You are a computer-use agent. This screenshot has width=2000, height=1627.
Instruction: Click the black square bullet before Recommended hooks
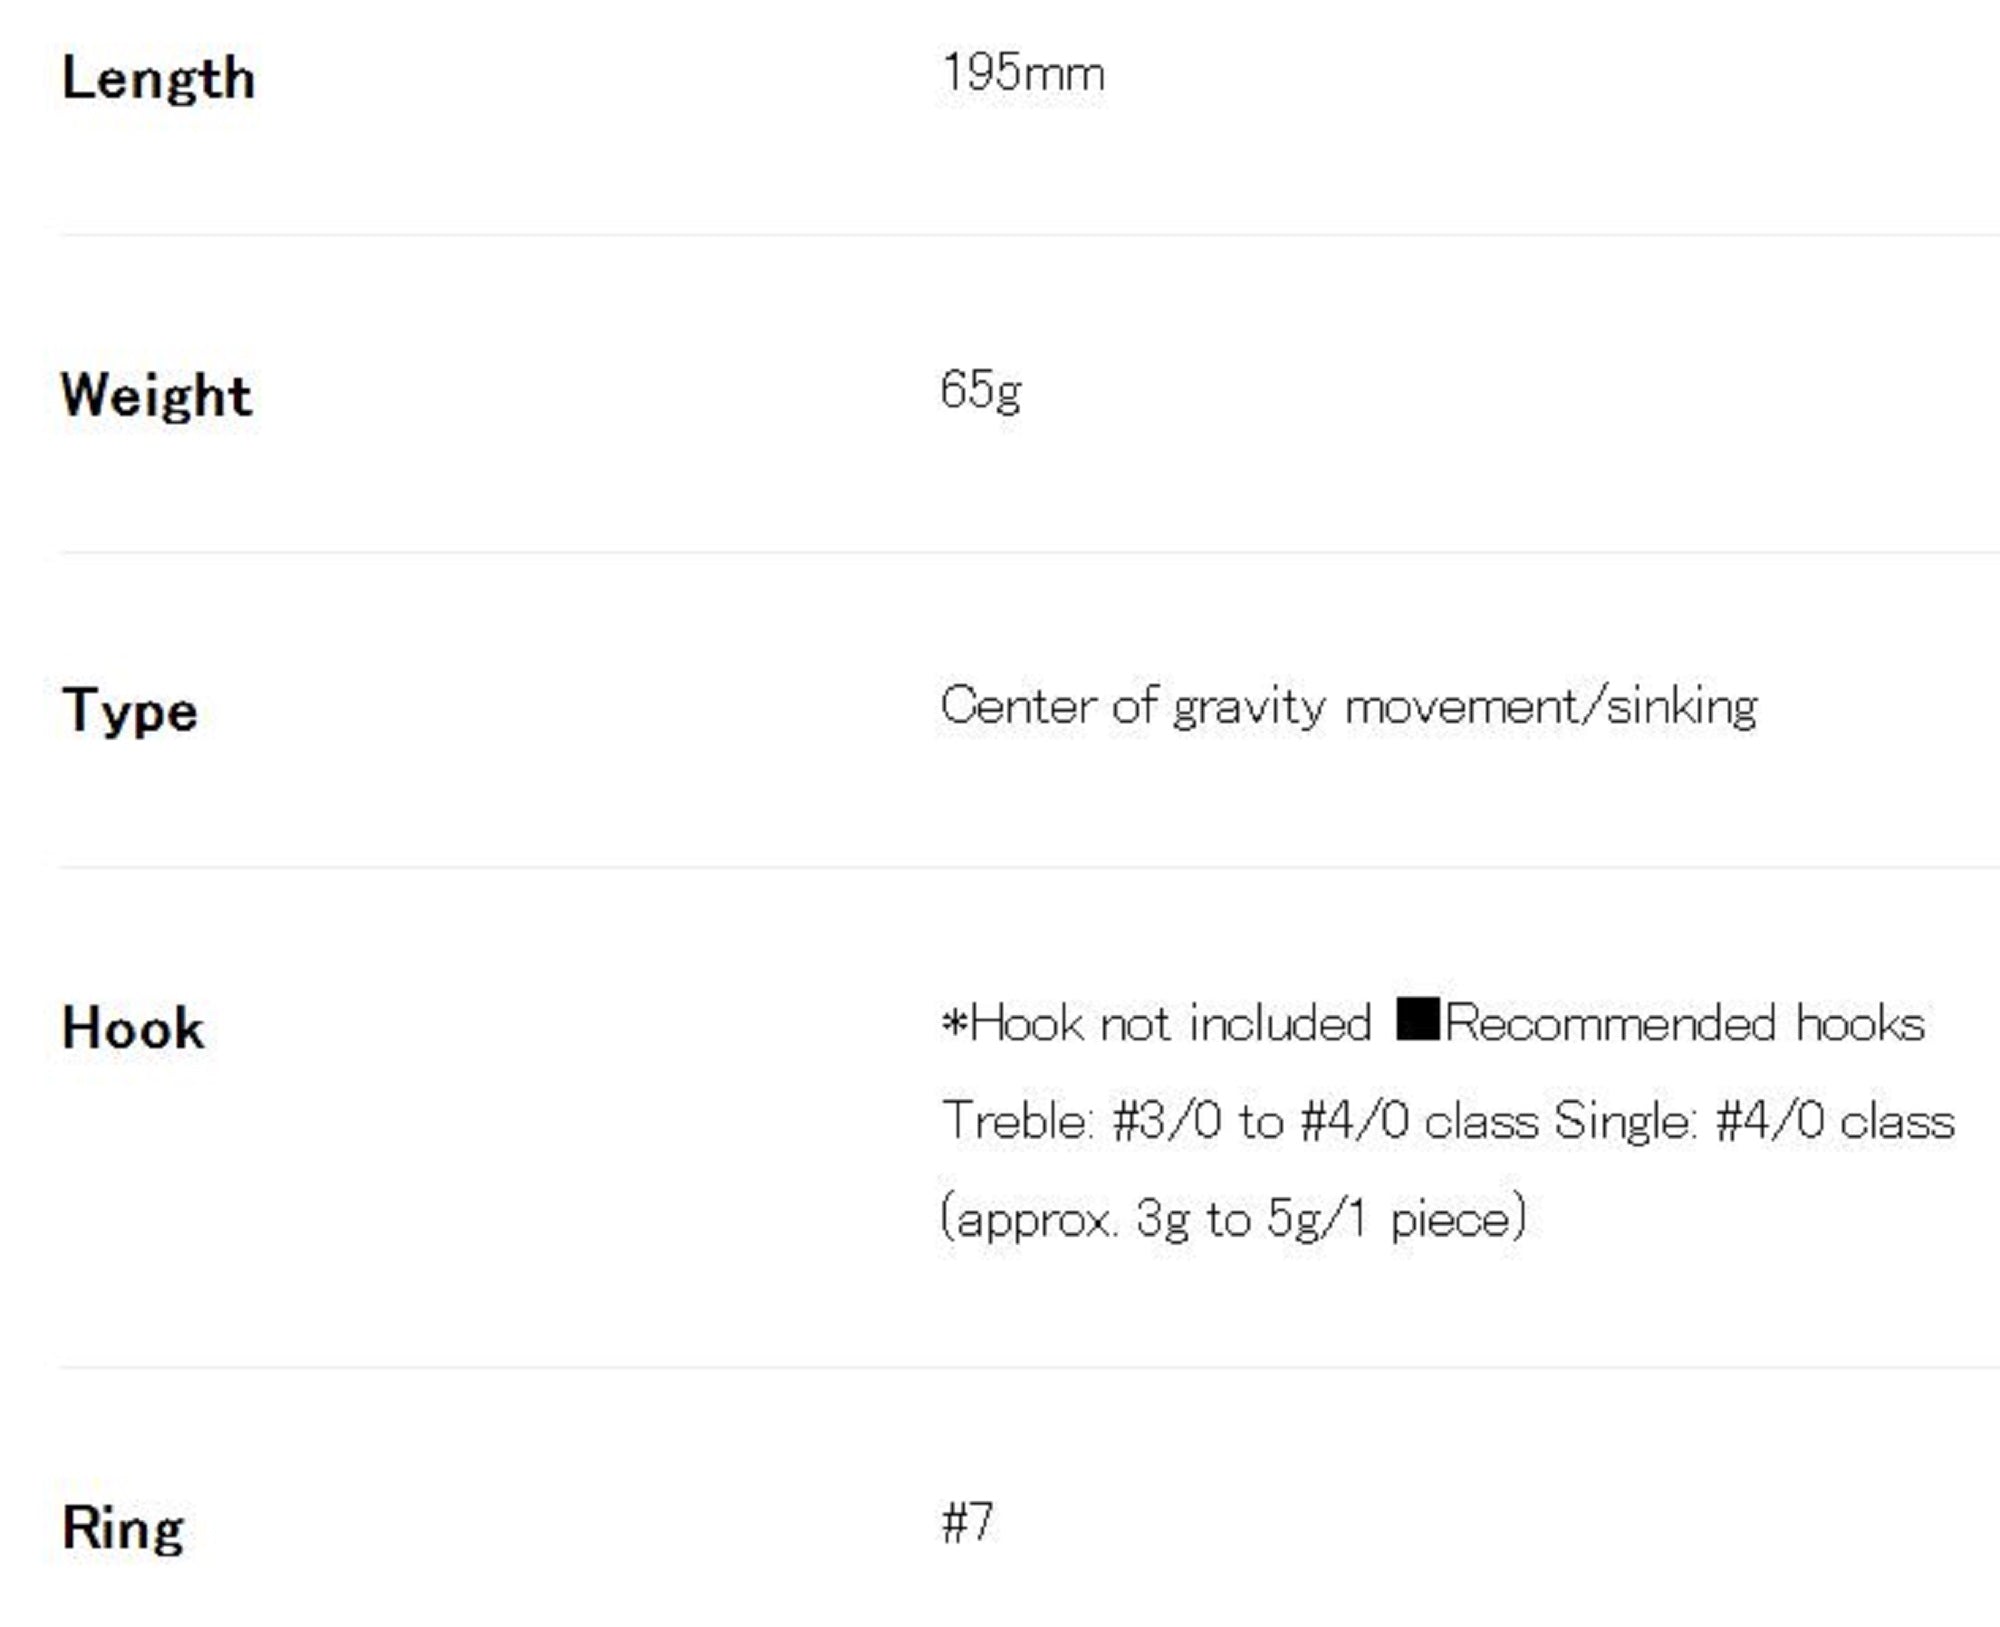(1417, 1020)
